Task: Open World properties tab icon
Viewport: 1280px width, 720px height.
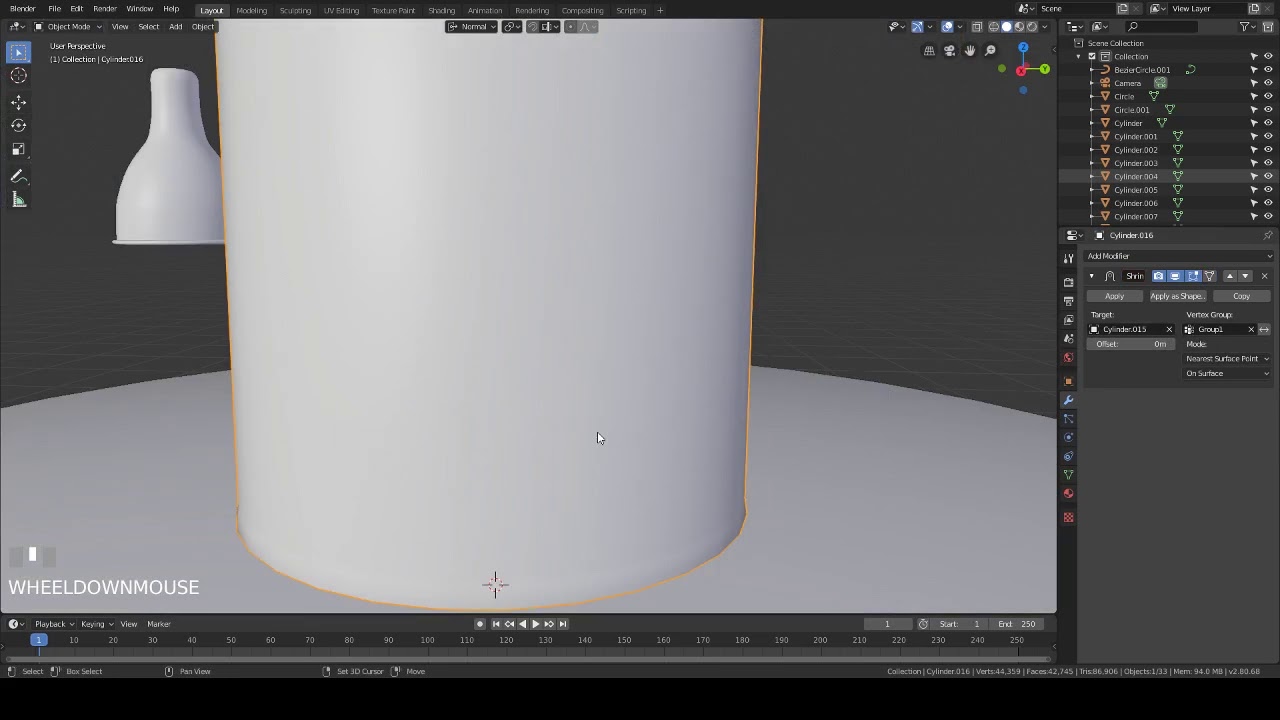Action: pyautogui.click(x=1068, y=358)
